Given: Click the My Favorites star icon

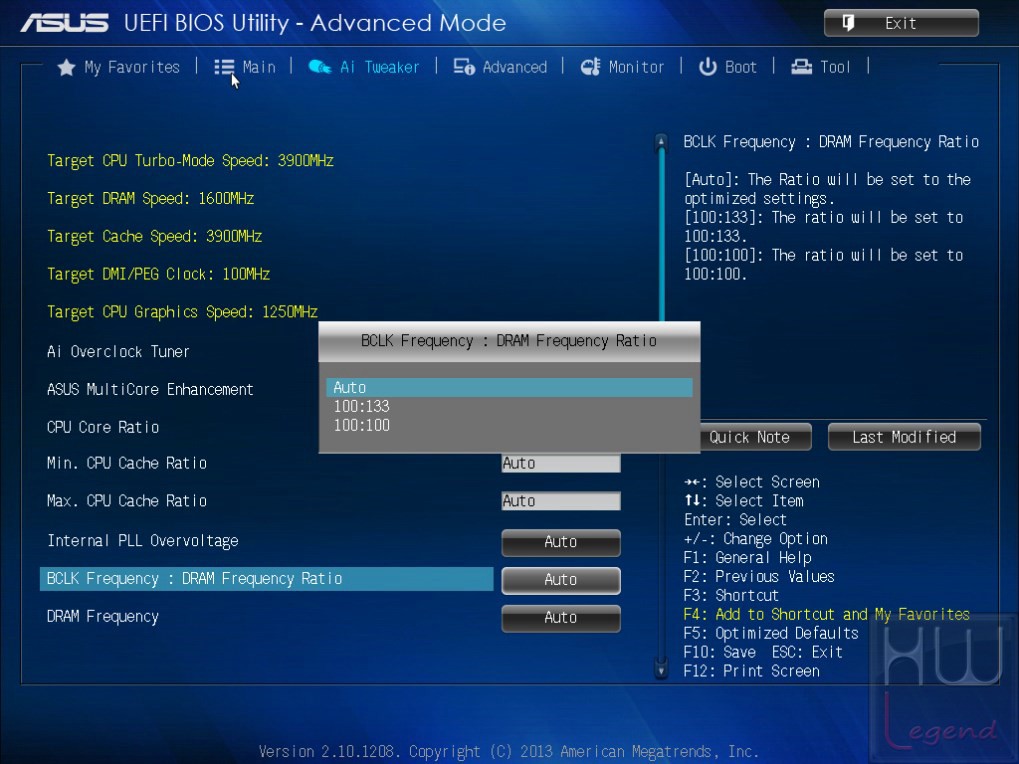Looking at the screenshot, I should pyautogui.click(x=66, y=67).
